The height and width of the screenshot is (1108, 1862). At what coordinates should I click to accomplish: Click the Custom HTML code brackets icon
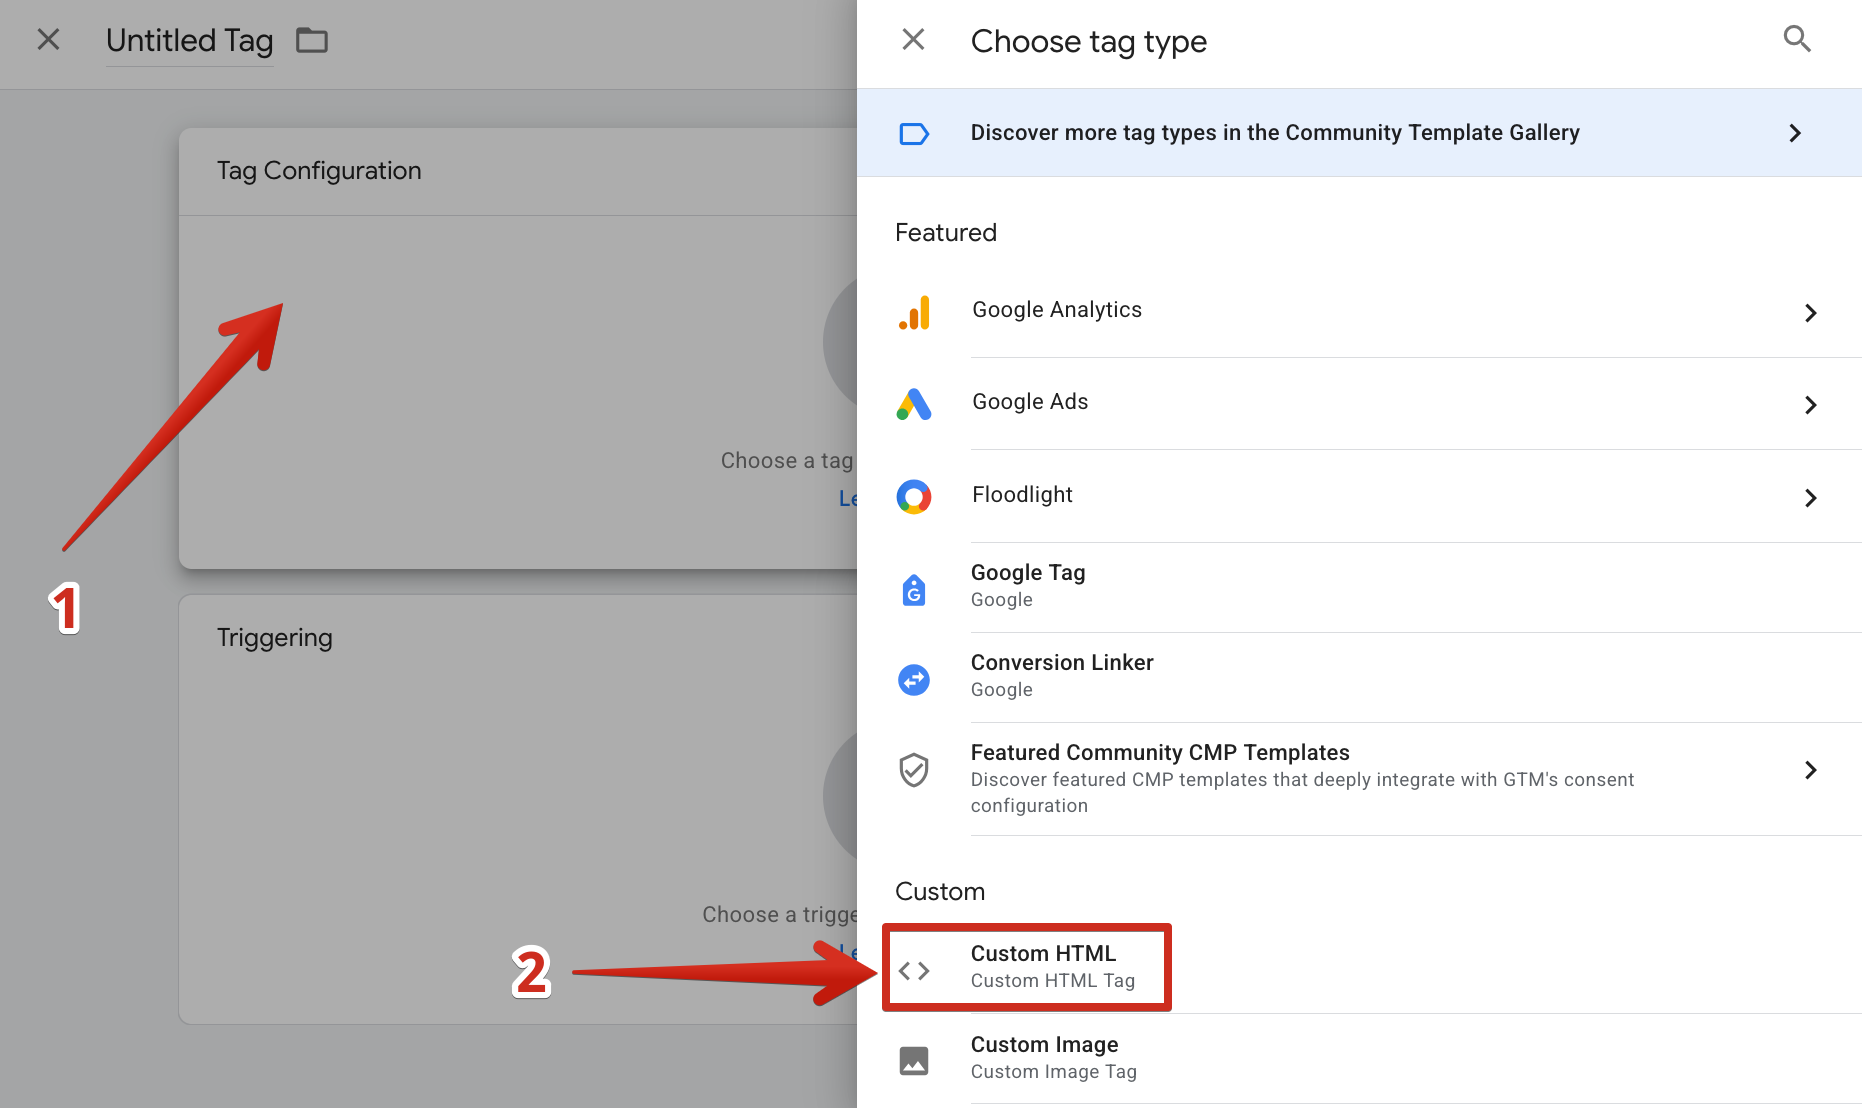914,971
